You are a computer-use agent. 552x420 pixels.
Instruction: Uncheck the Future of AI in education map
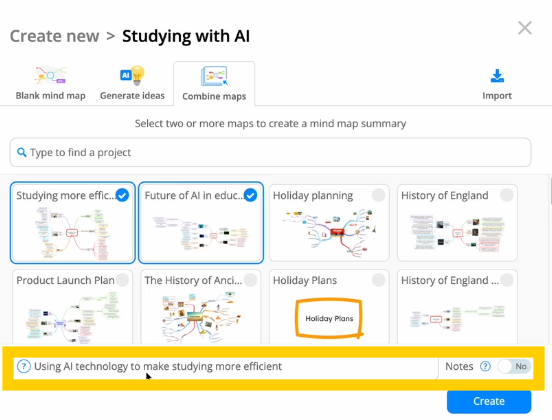click(x=250, y=195)
